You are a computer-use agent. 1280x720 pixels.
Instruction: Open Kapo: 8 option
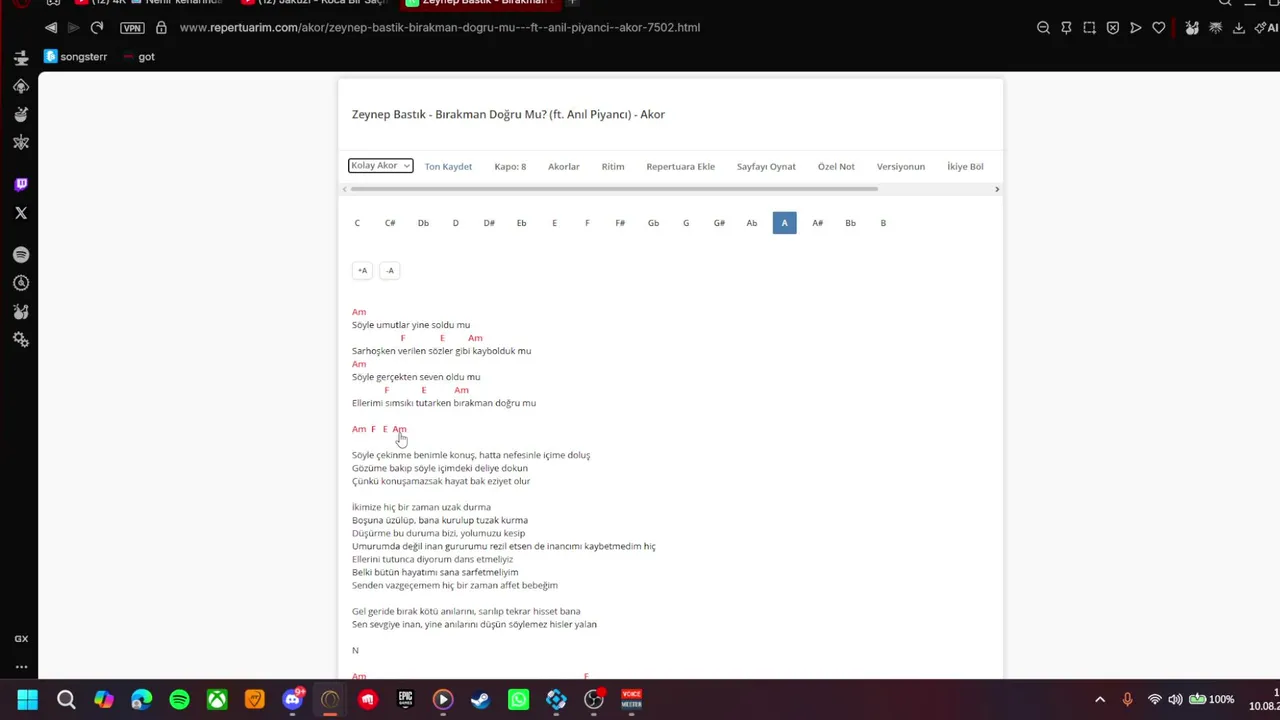(510, 166)
